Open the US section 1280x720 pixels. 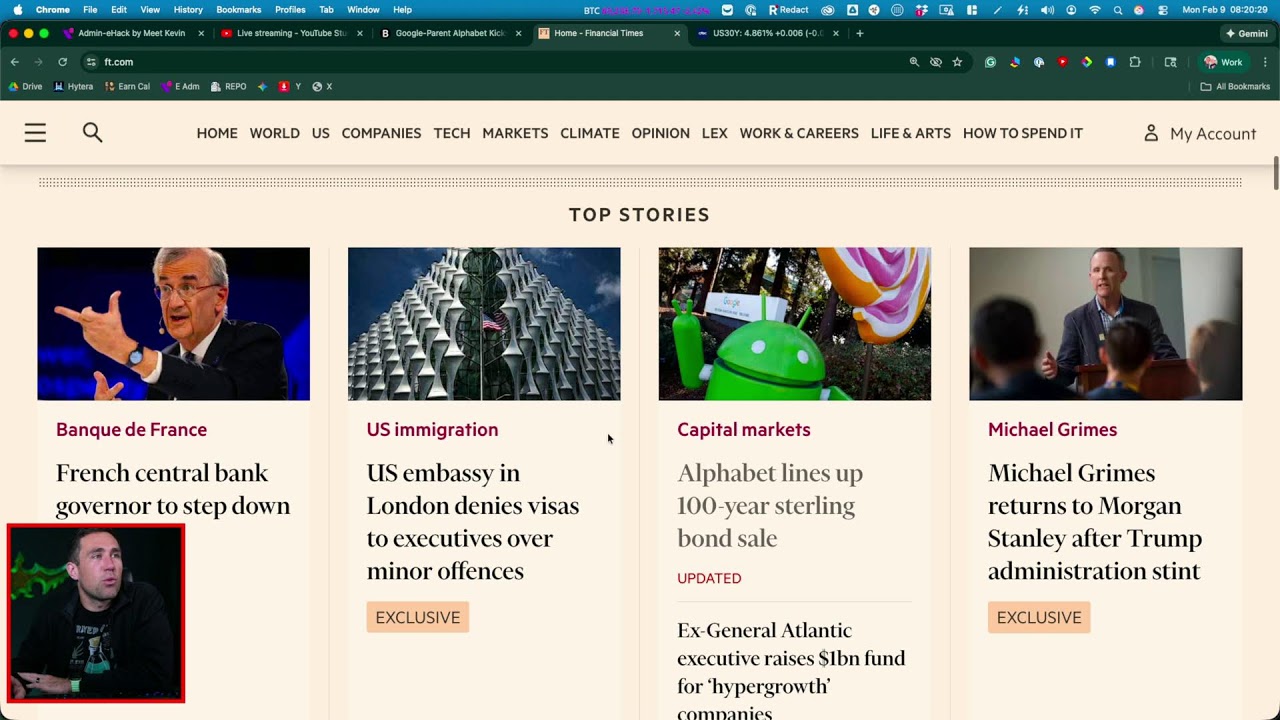320,133
